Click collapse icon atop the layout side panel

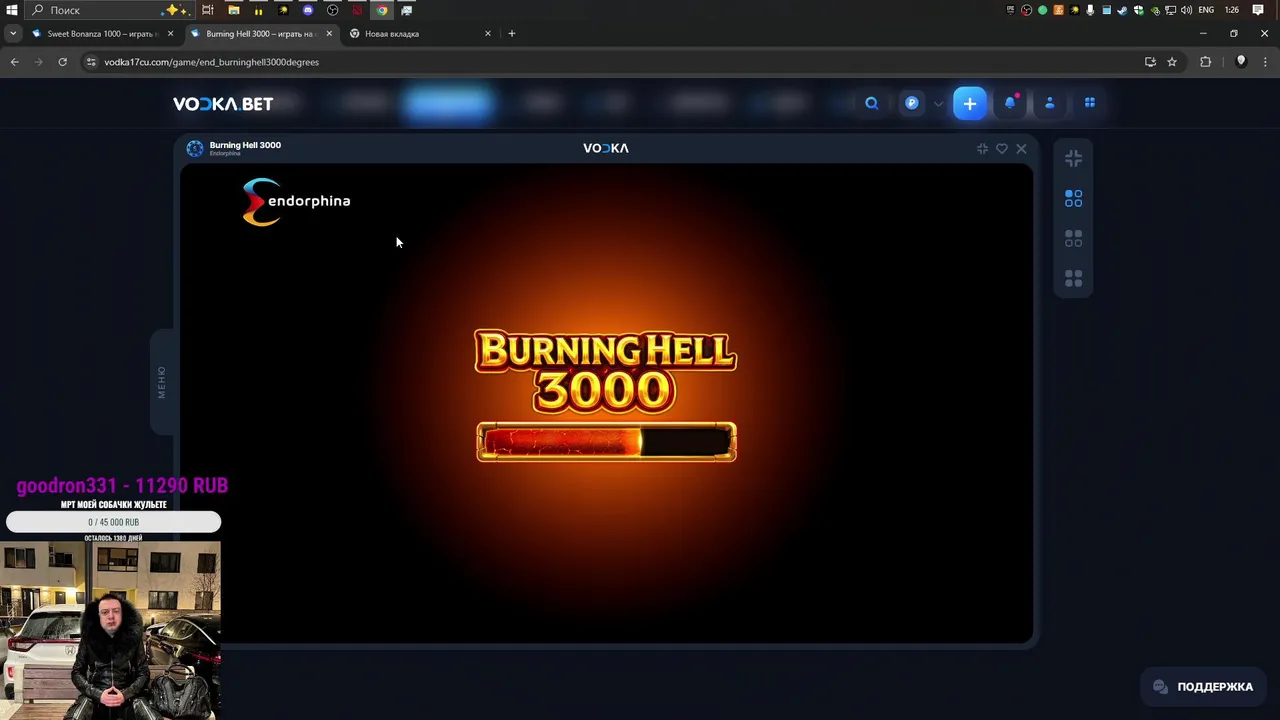coord(1073,158)
